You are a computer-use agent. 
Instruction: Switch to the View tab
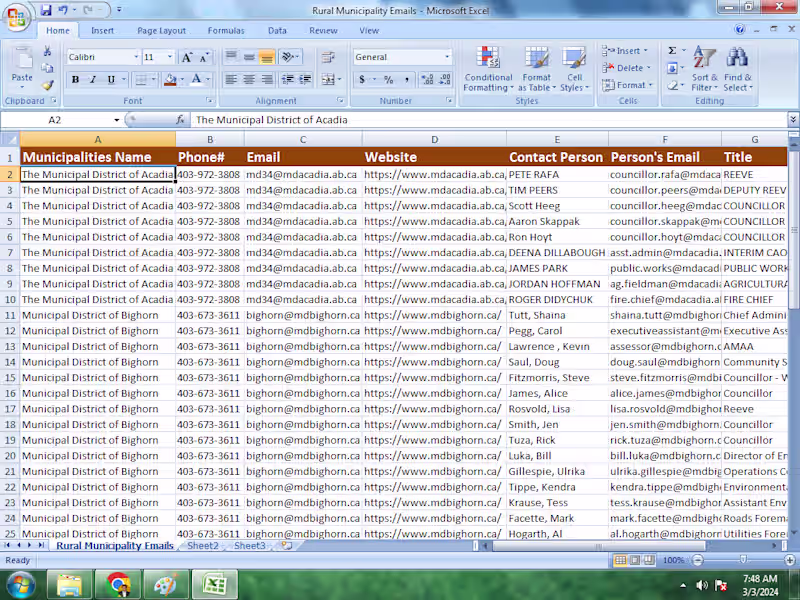pyautogui.click(x=369, y=31)
